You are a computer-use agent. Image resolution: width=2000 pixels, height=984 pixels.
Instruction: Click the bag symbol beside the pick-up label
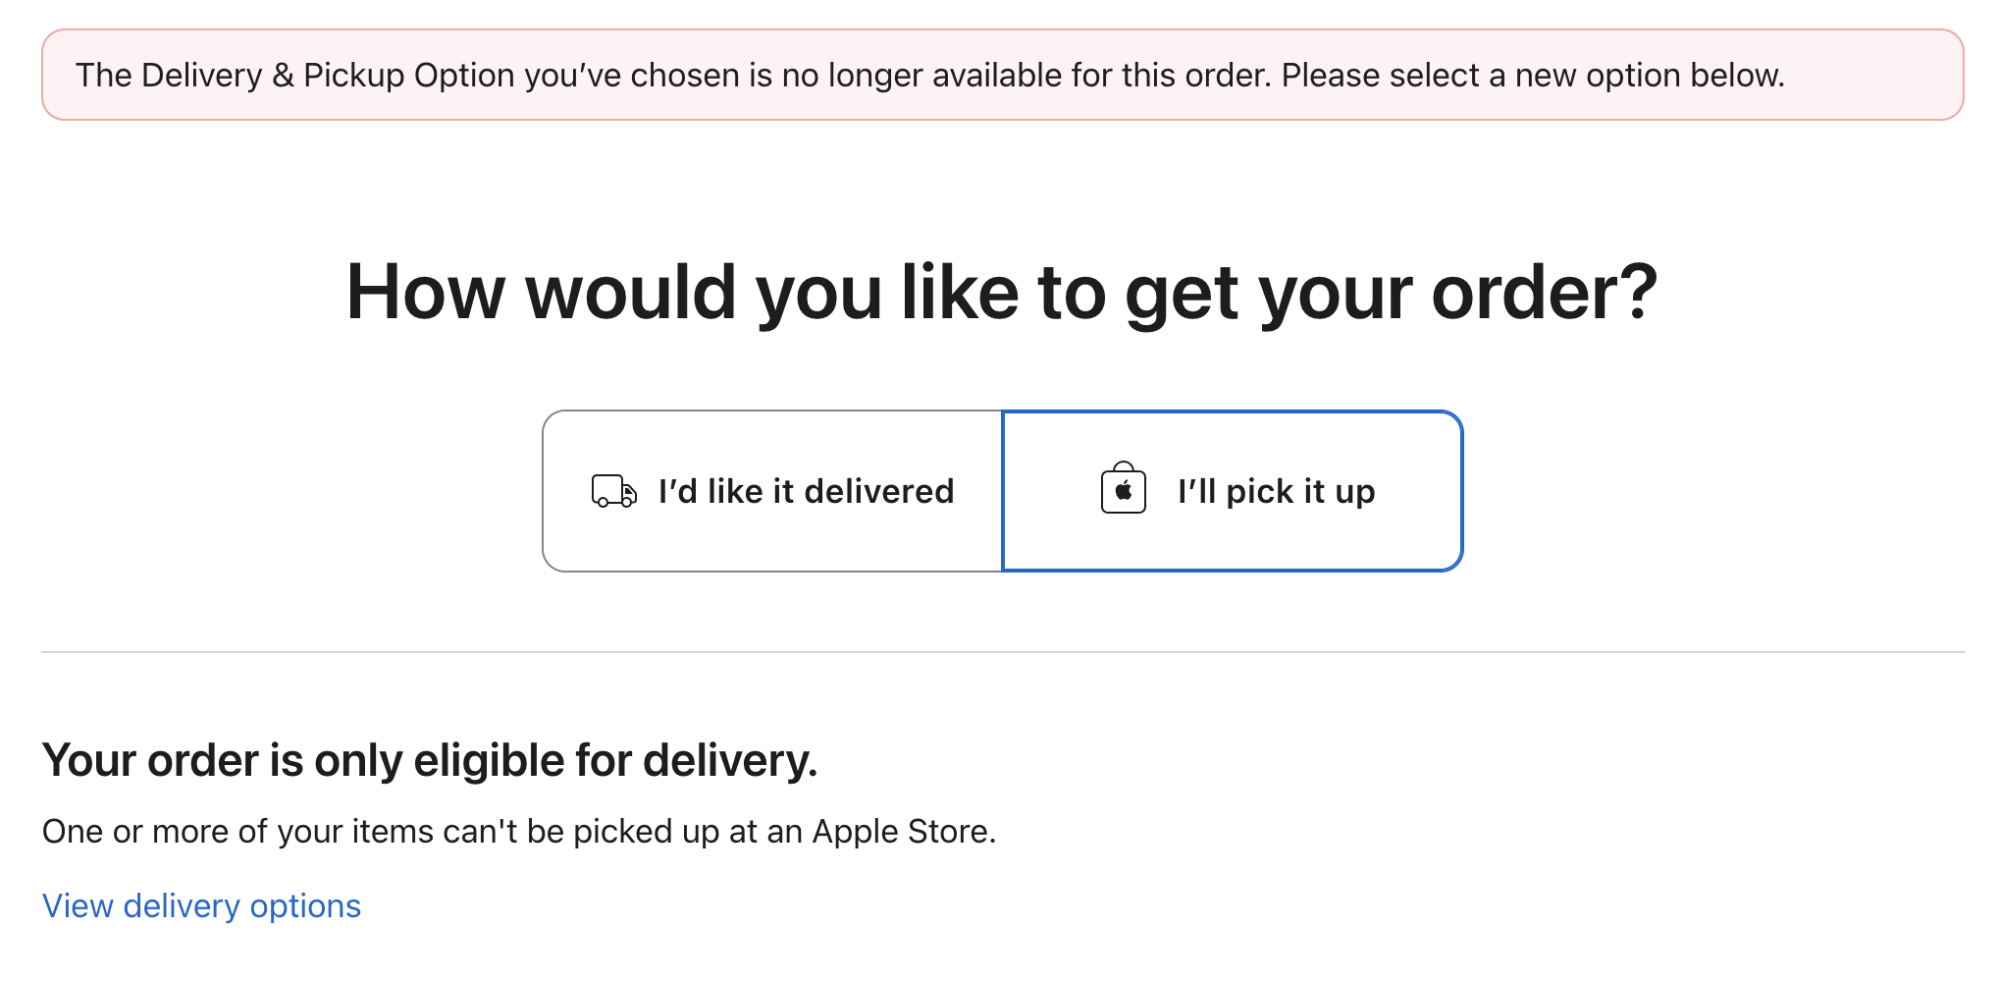coord(1123,489)
